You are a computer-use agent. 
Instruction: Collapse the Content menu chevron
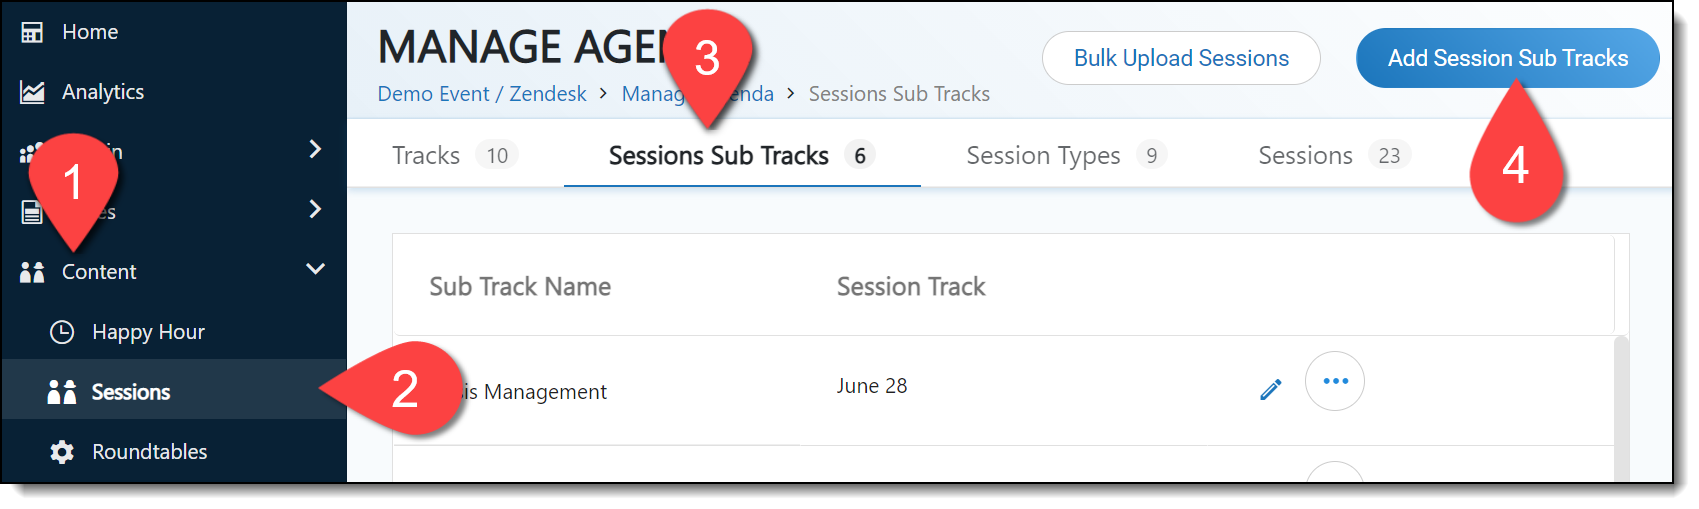(315, 269)
